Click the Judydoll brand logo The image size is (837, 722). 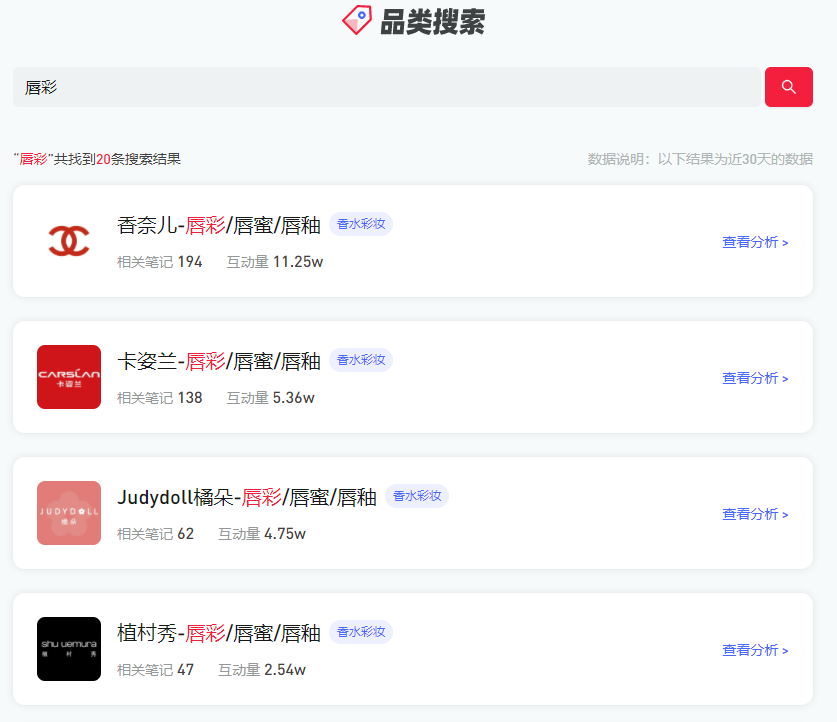coord(69,513)
